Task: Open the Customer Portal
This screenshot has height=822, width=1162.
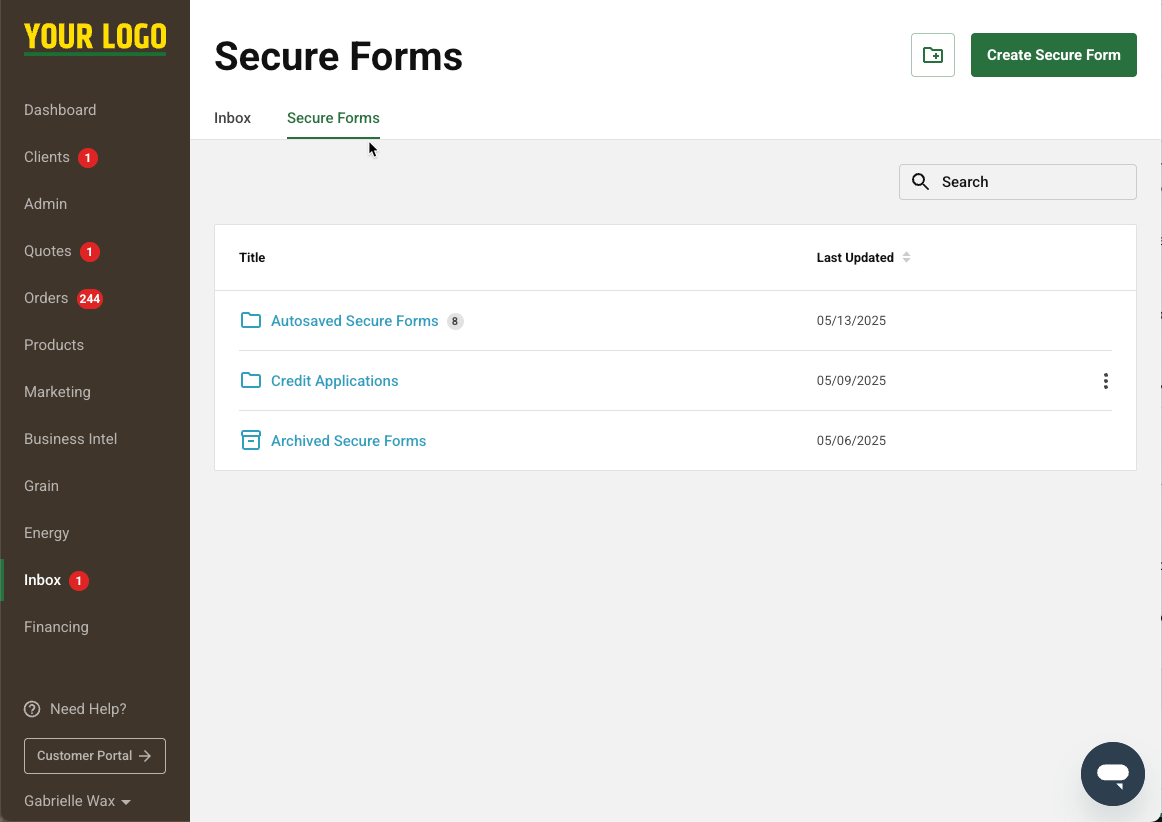Action: tap(94, 756)
